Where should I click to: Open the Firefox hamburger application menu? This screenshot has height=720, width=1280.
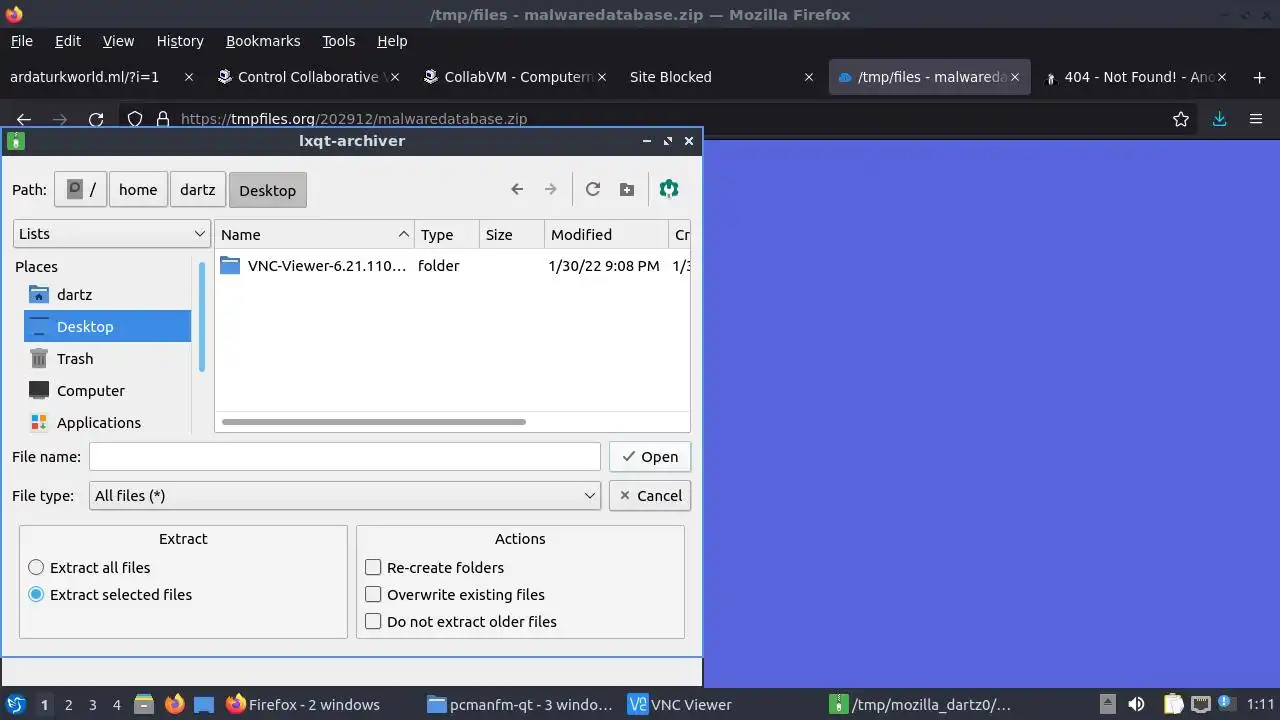click(x=1256, y=119)
